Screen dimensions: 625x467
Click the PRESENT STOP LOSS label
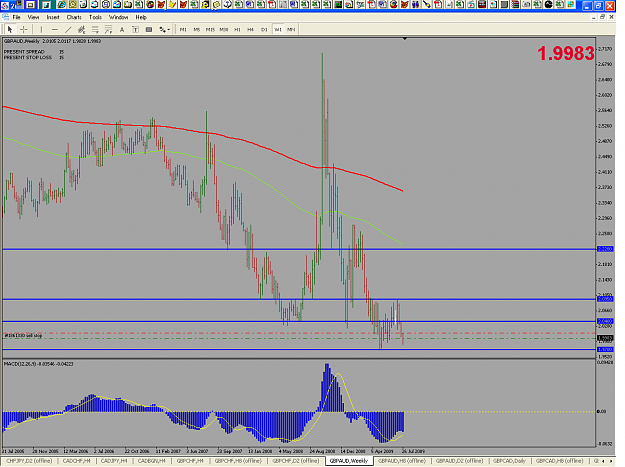[28, 57]
